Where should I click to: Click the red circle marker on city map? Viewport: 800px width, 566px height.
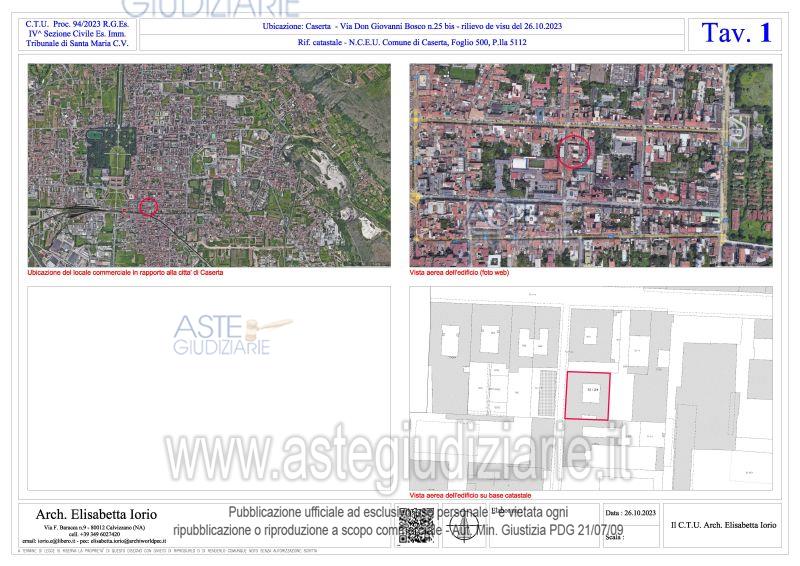pyautogui.click(x=148, y=207)
